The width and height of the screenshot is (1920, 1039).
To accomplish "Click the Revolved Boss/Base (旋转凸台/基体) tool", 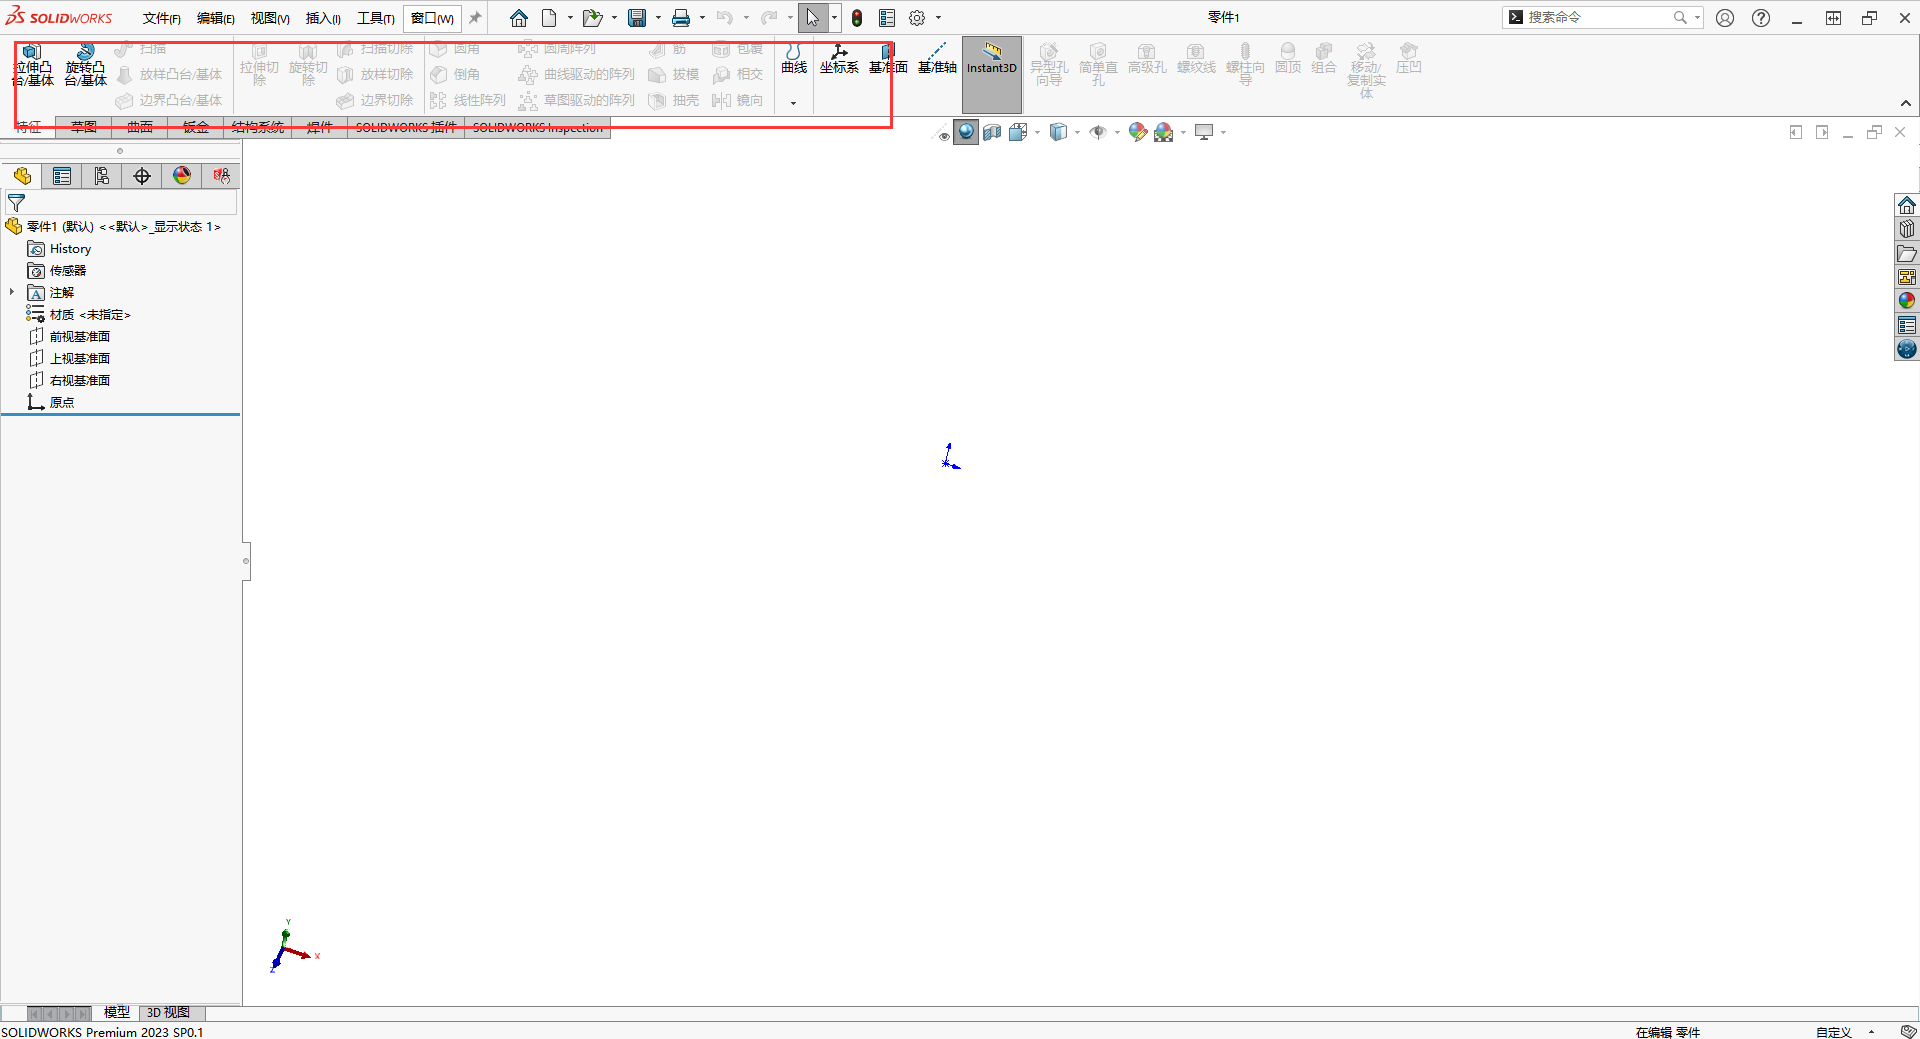I will pos(86,65).
